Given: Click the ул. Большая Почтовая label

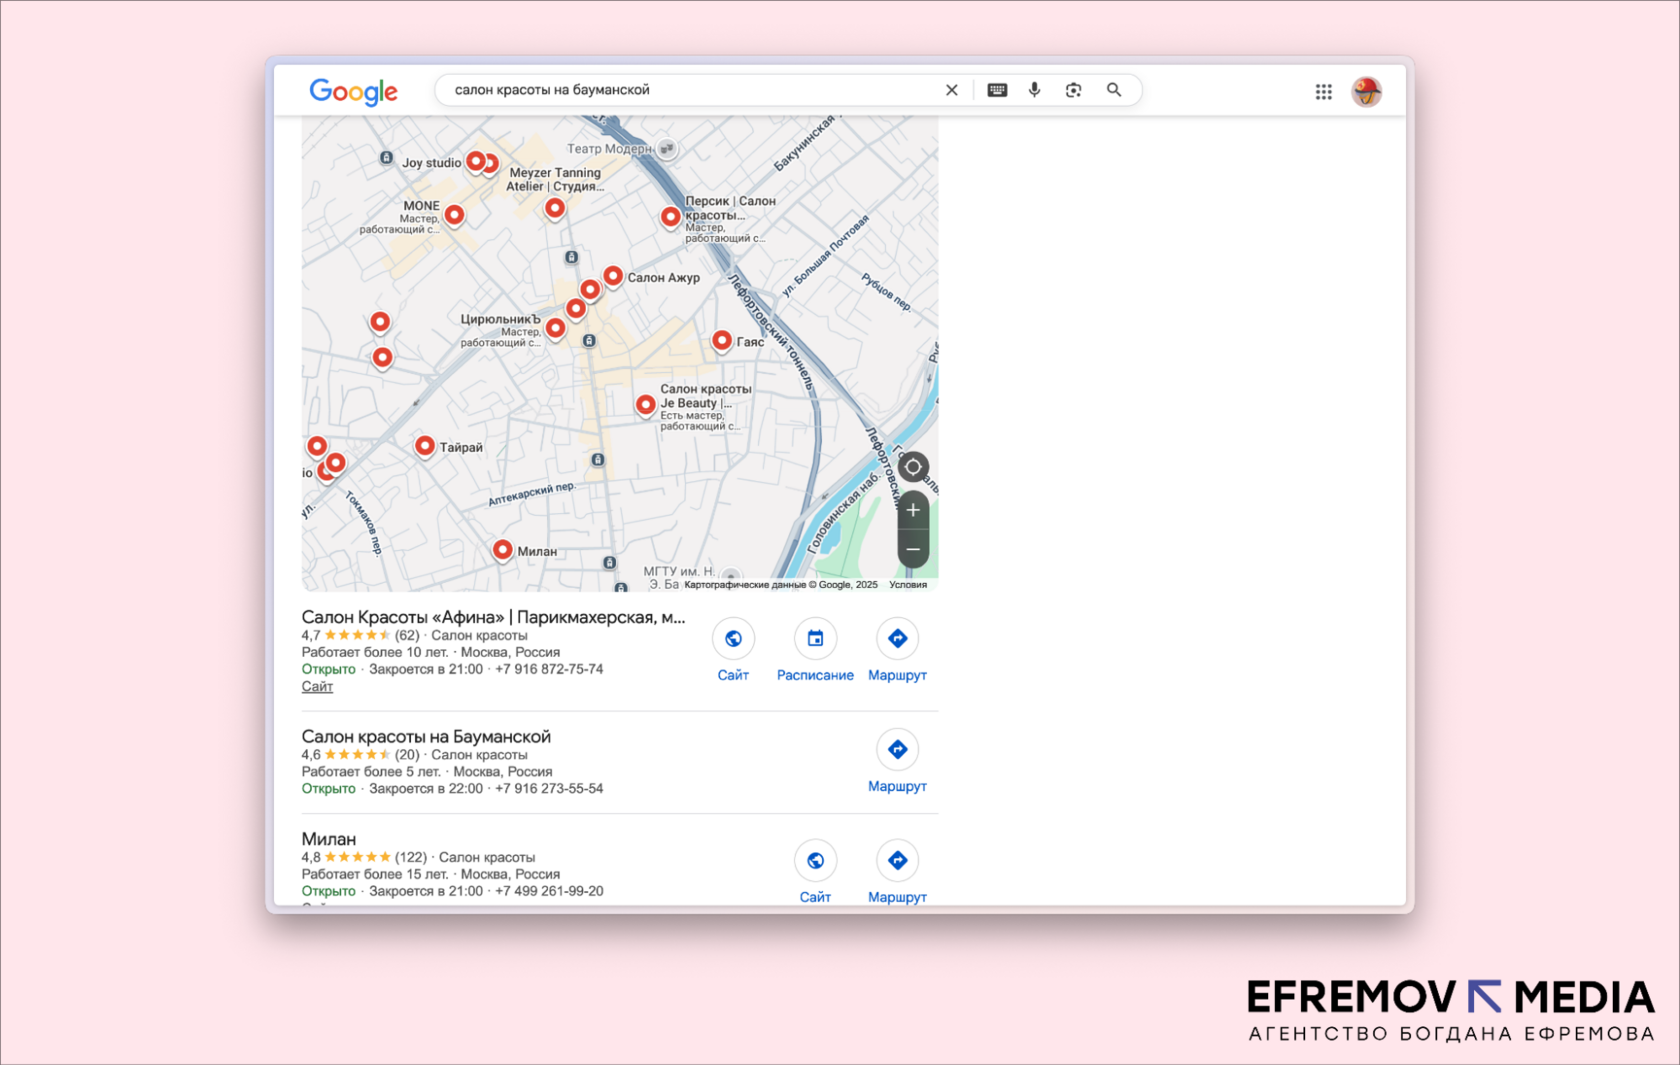Looking at the screenshot, I should (825, 256).
